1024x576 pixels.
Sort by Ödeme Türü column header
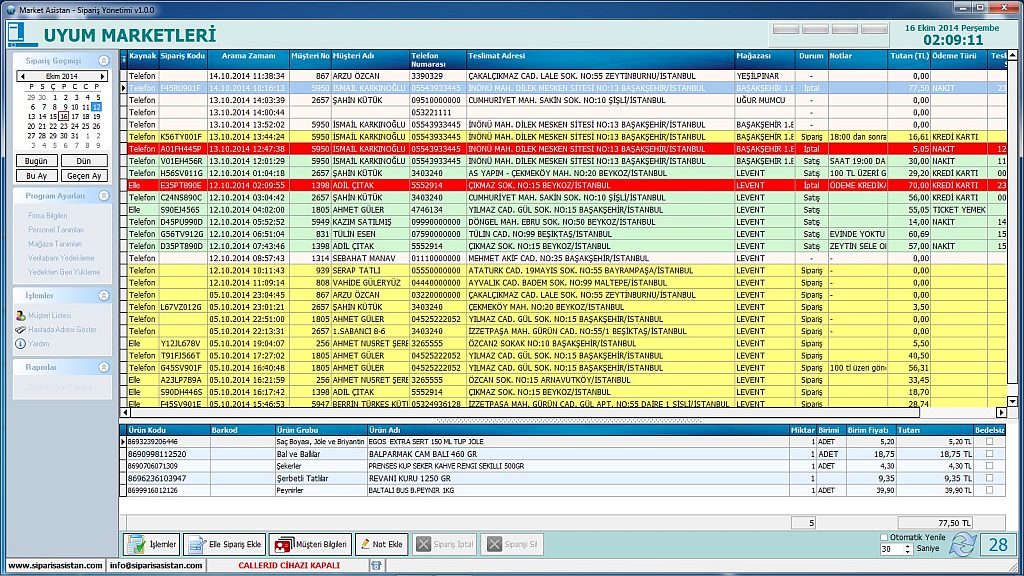[x=958, y=59]
